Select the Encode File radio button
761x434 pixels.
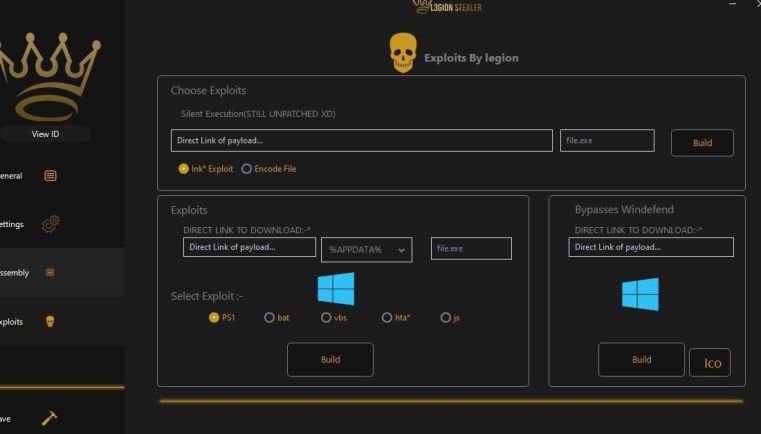coord(246,169)
